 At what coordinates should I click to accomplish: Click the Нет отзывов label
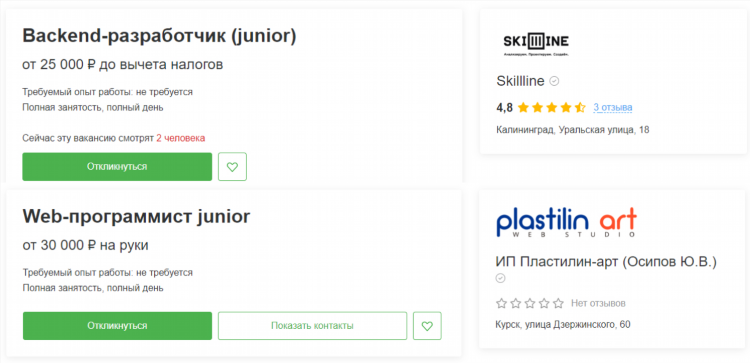(x=598, y=303)
